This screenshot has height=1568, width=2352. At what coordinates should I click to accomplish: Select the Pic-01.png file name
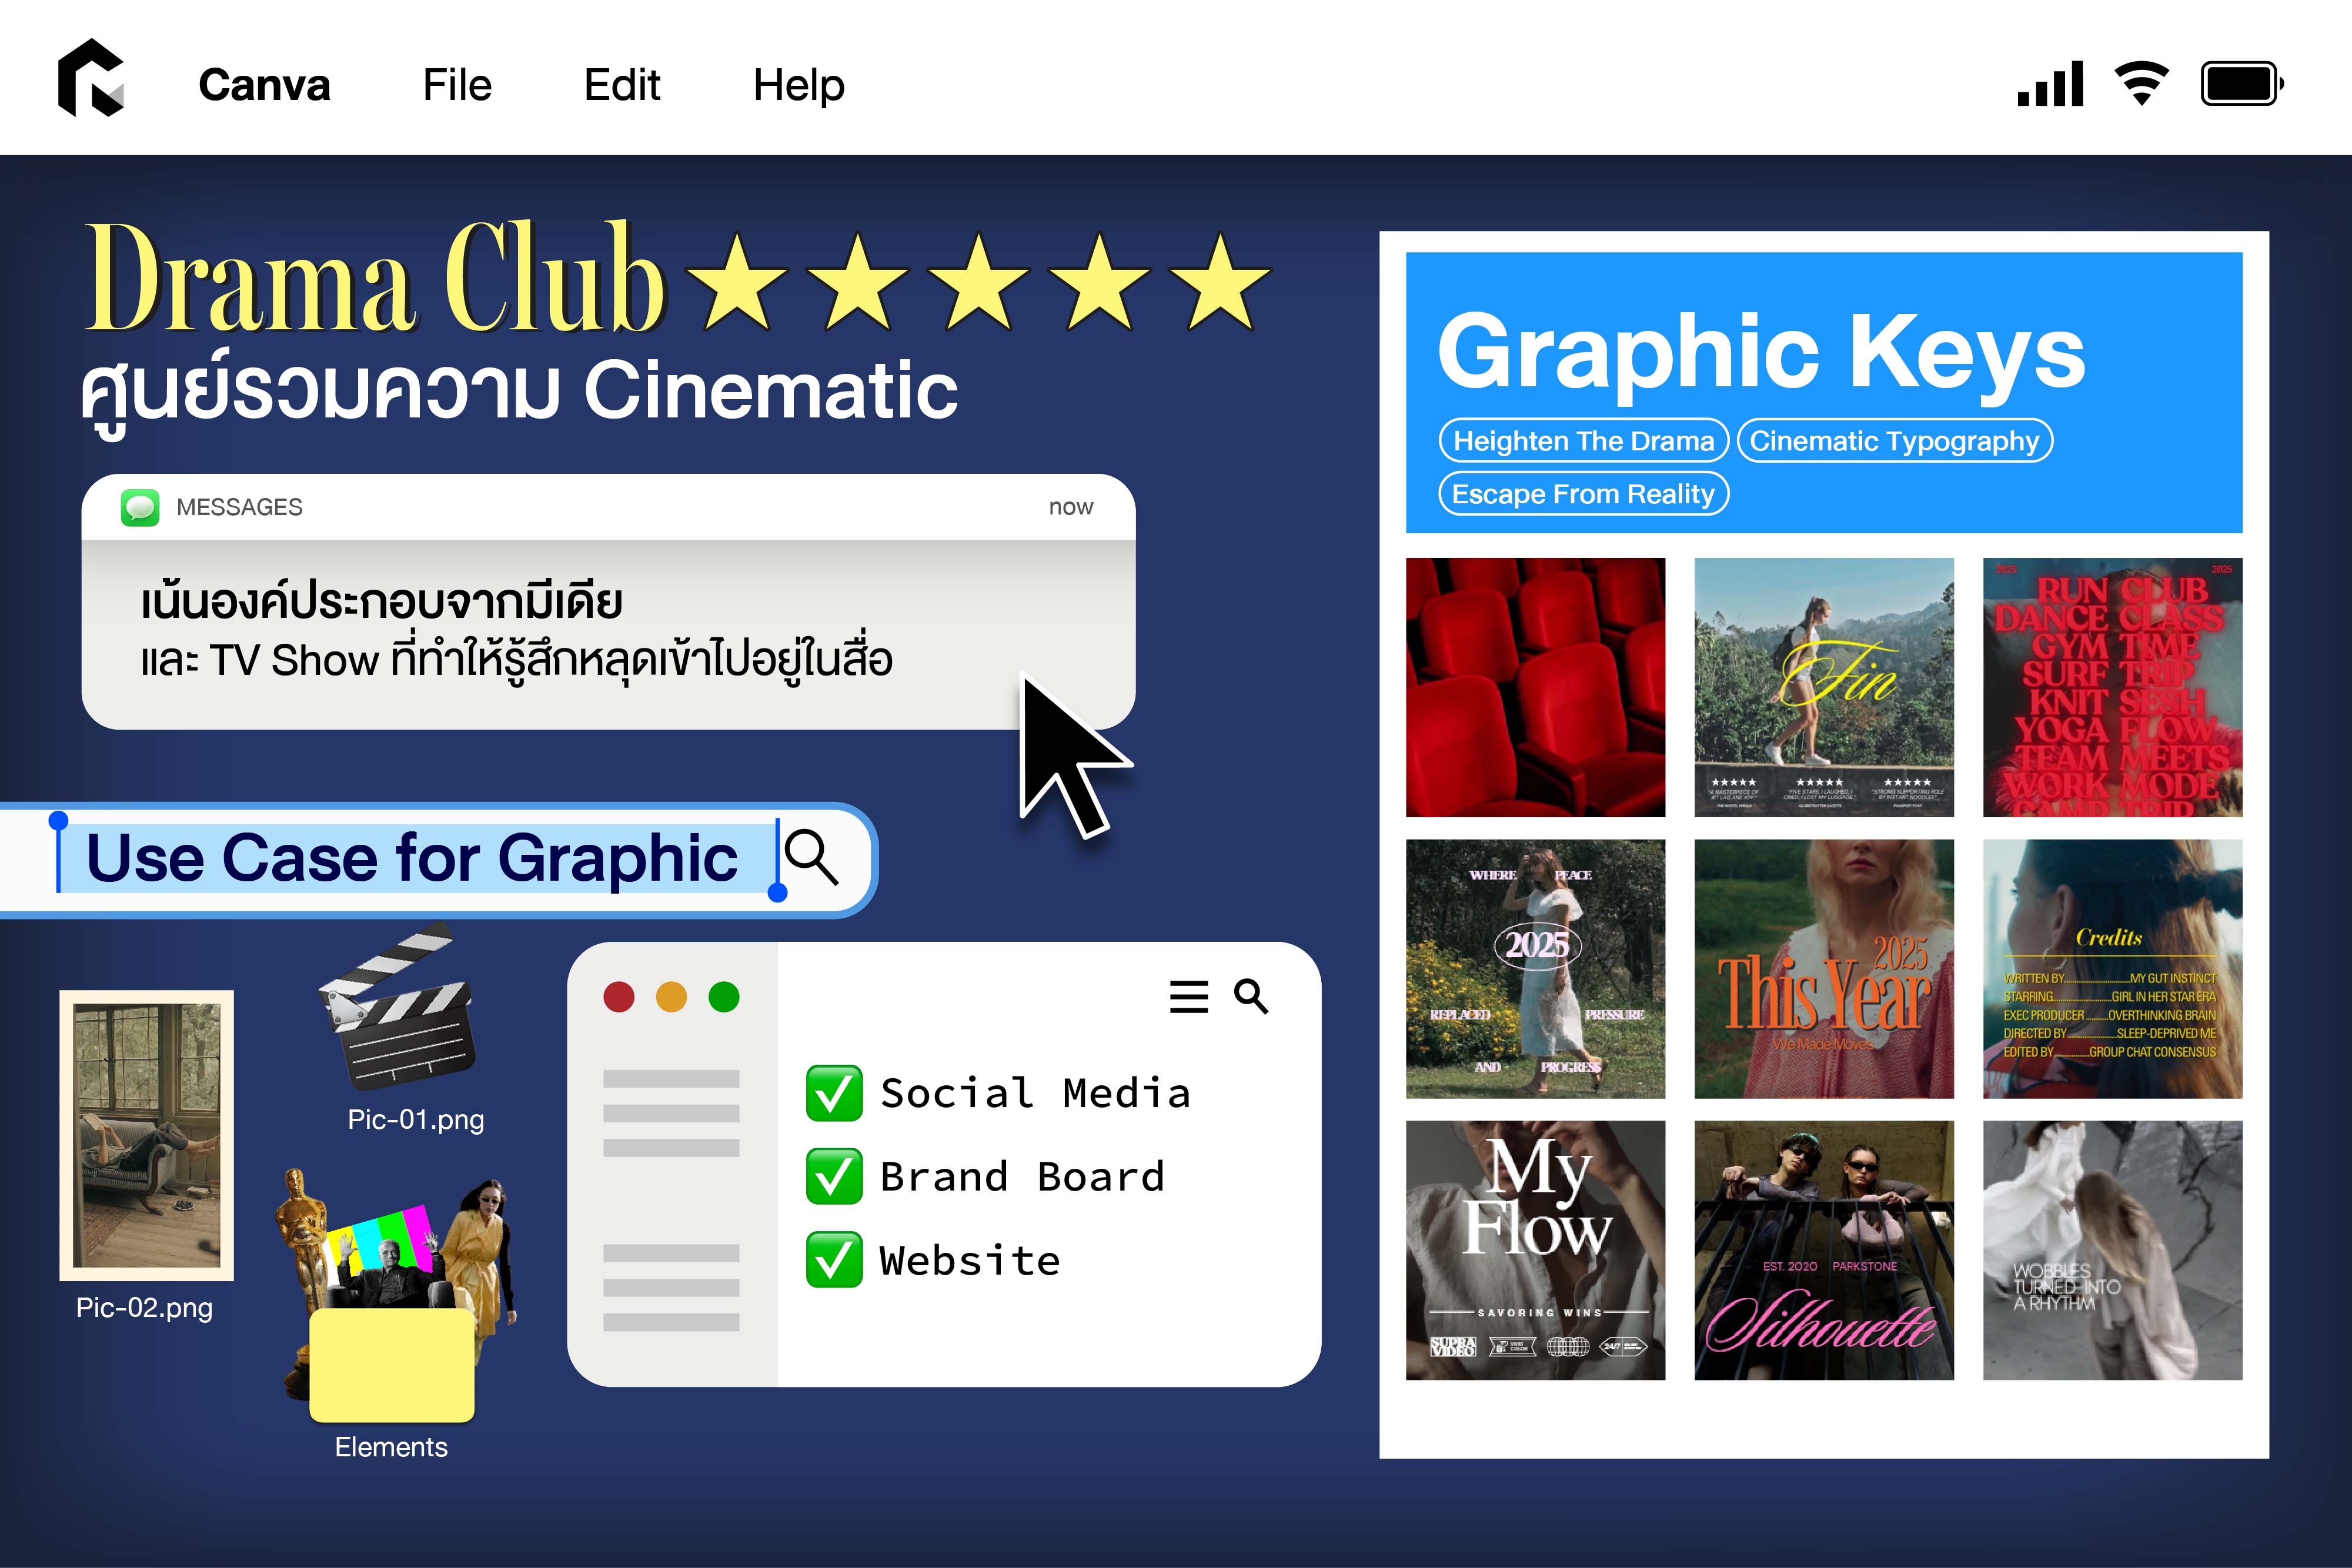[x=416, y=1119]
